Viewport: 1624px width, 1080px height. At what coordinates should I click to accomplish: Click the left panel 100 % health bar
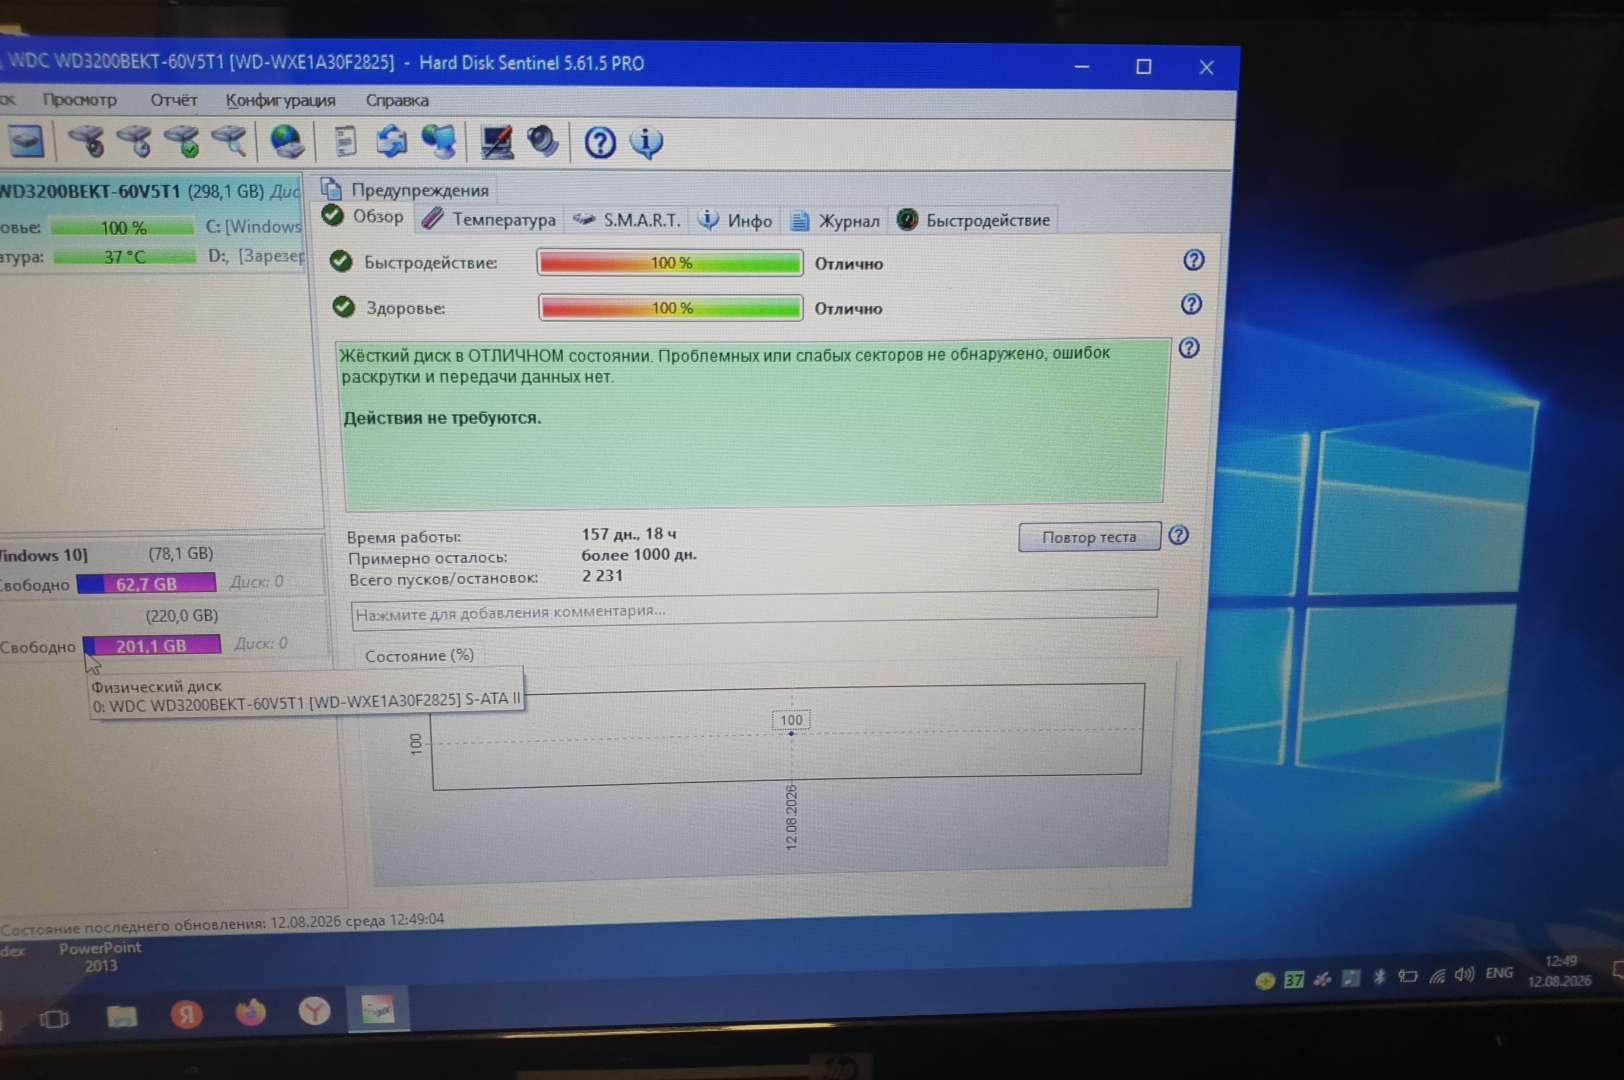(122, 228)
